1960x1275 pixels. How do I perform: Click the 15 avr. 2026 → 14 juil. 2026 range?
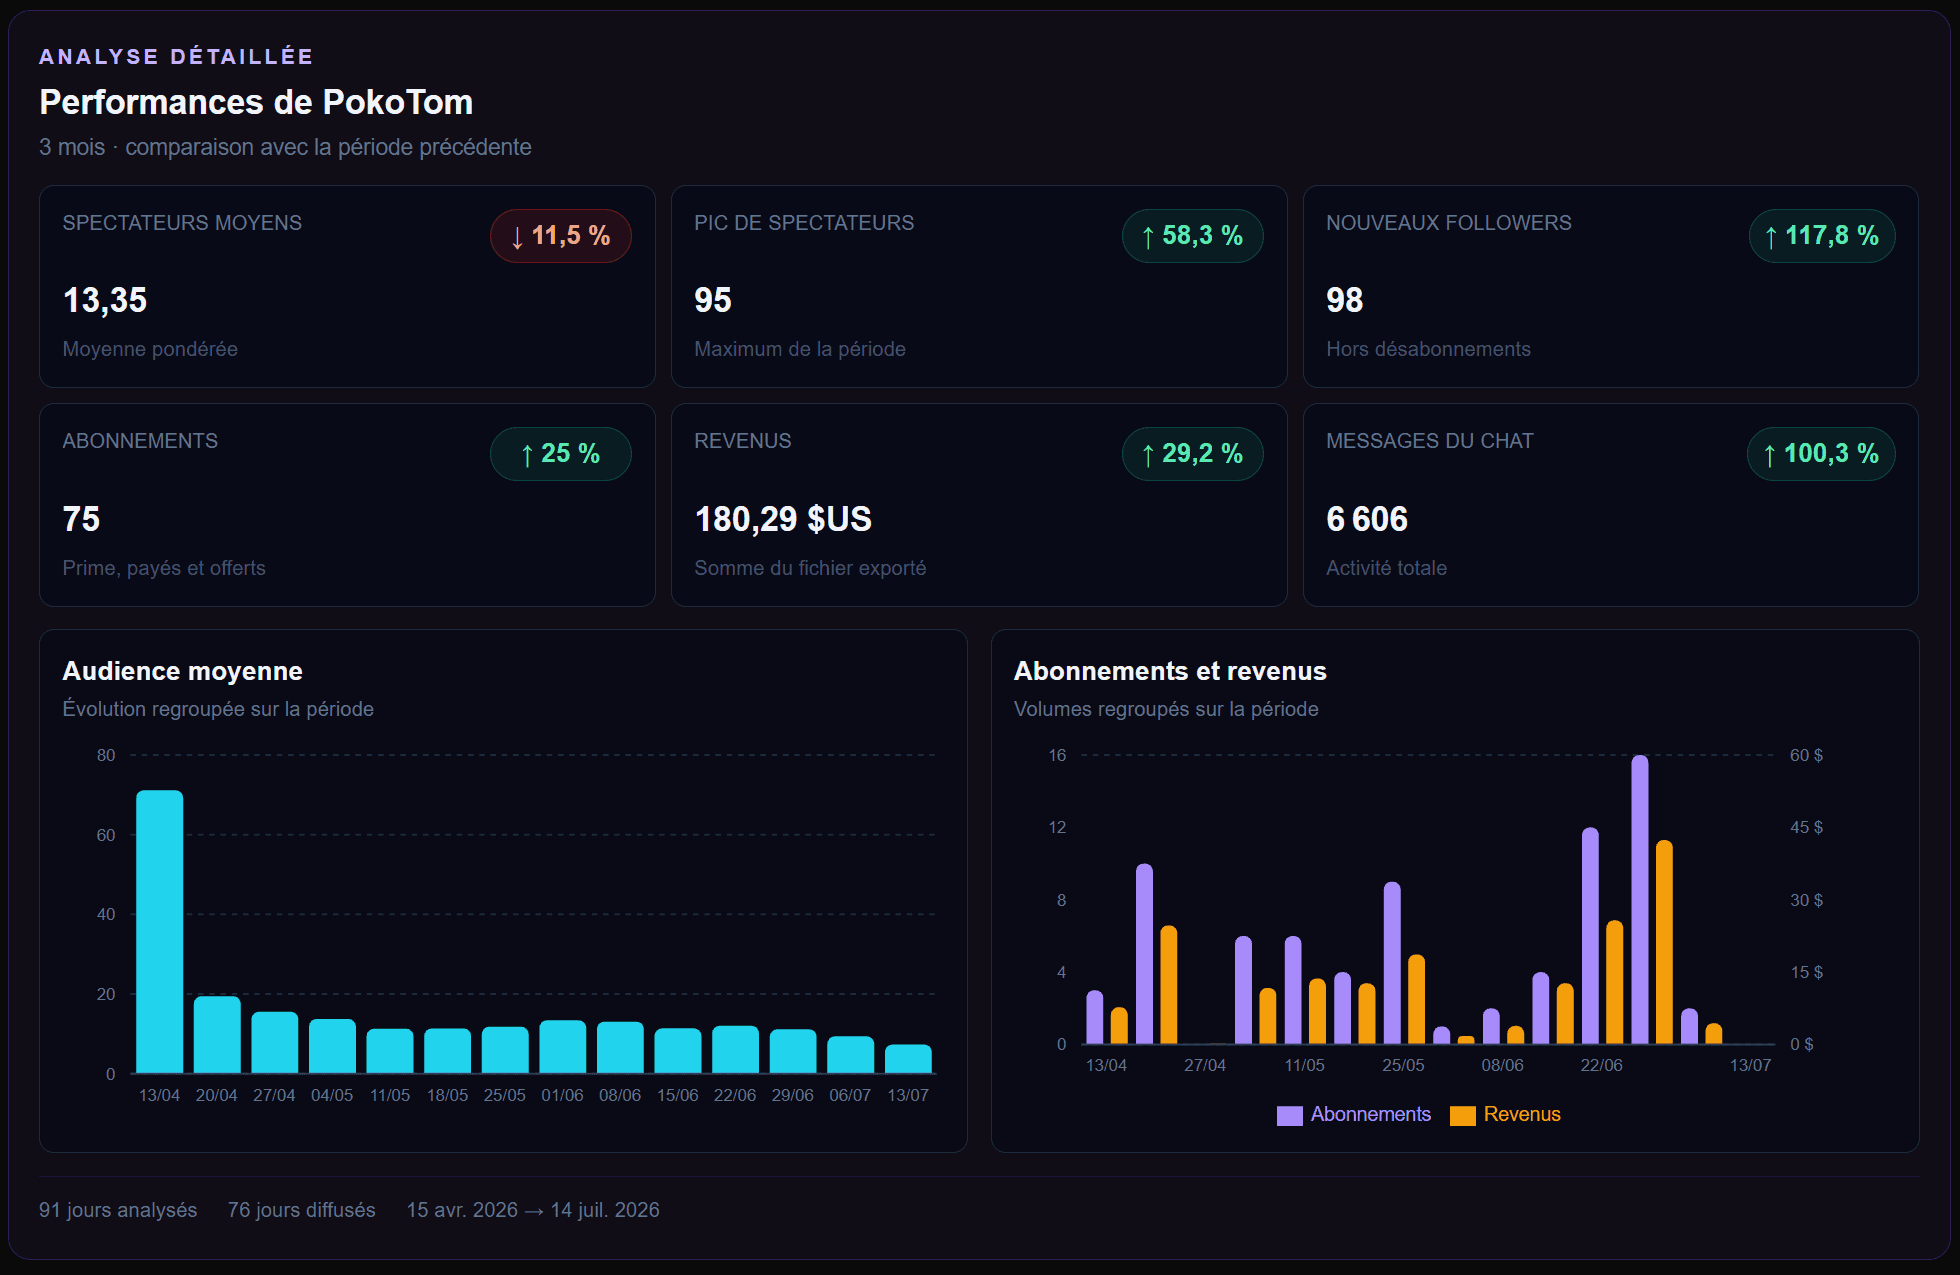533,1210
